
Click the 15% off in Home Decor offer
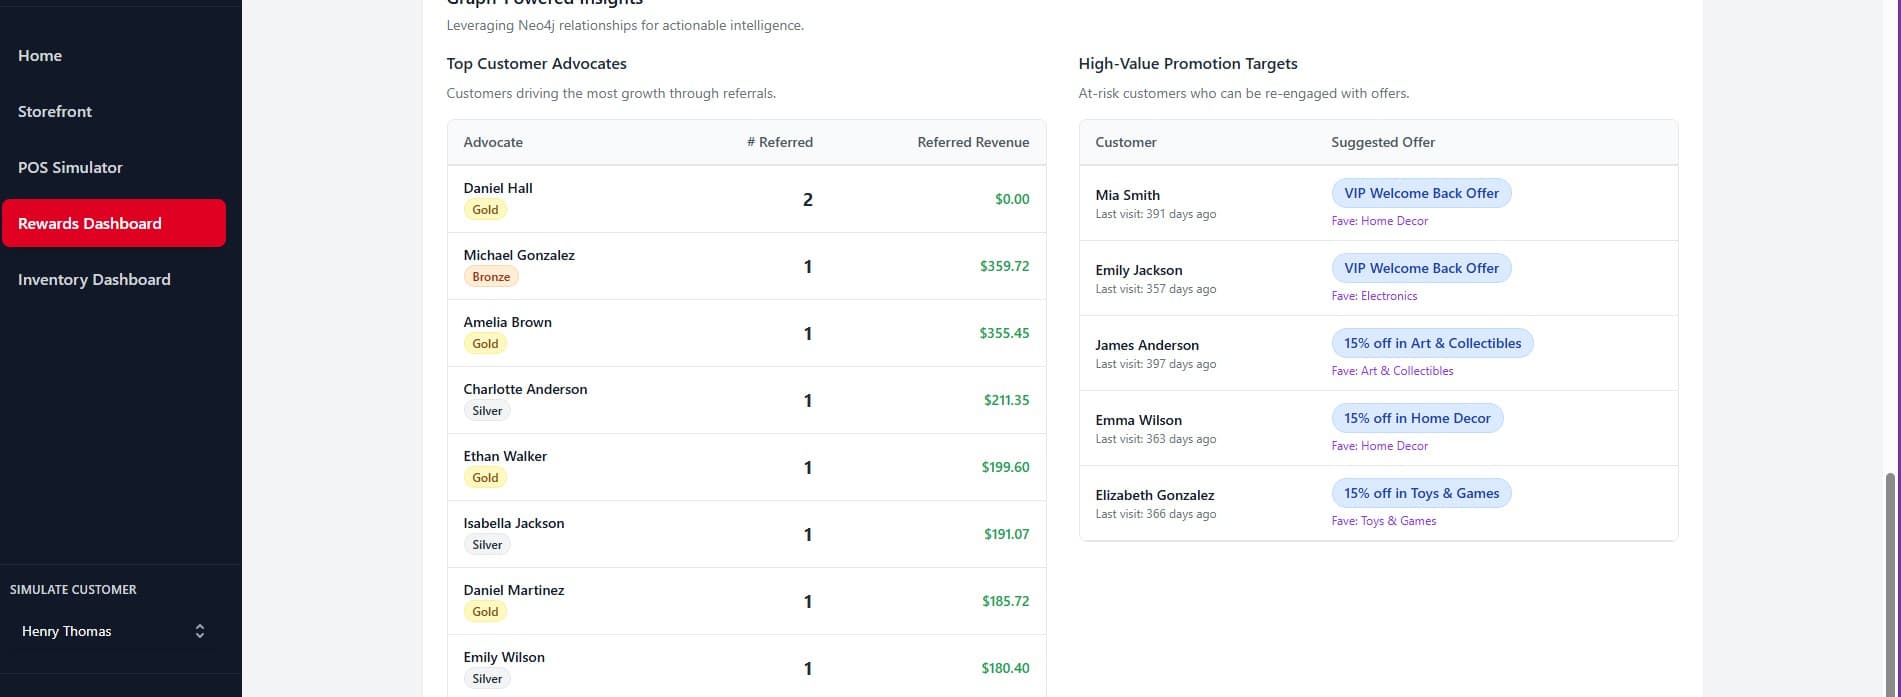1417,418
